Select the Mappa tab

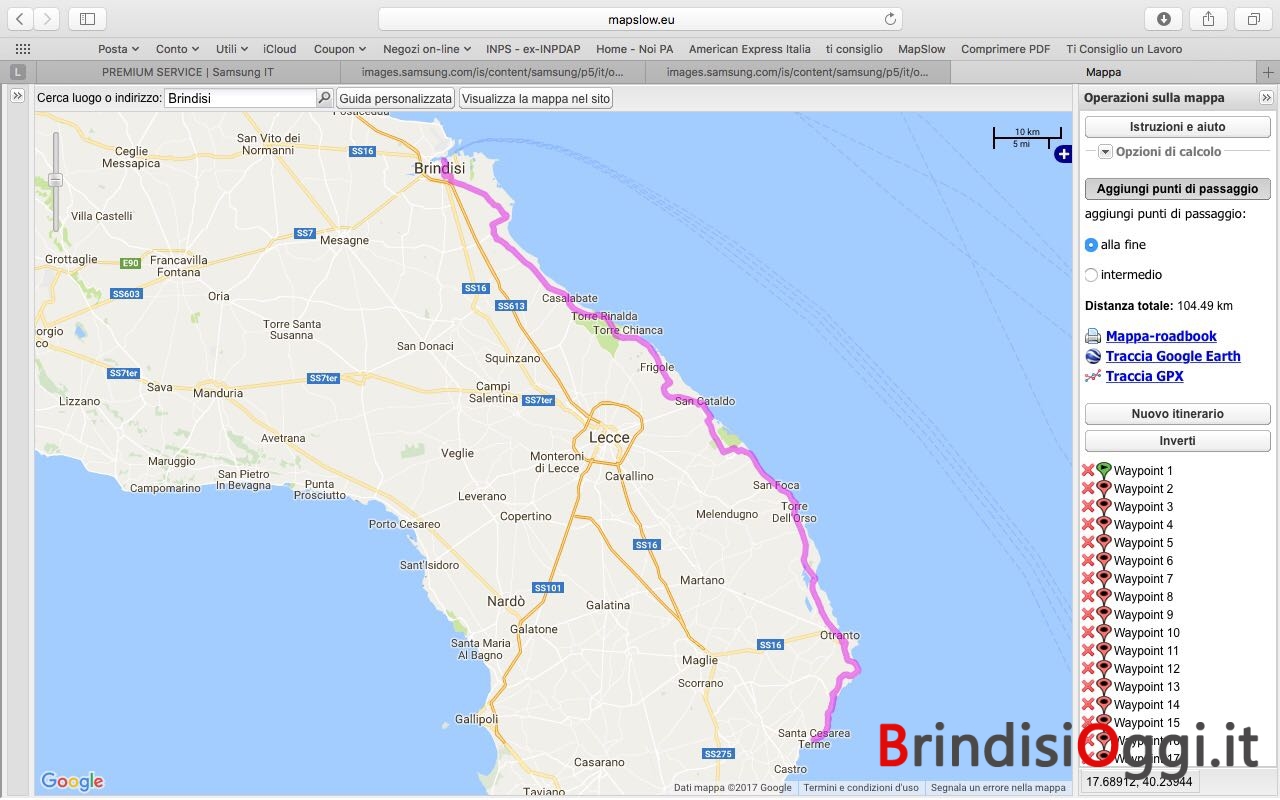coord(1103,72)
